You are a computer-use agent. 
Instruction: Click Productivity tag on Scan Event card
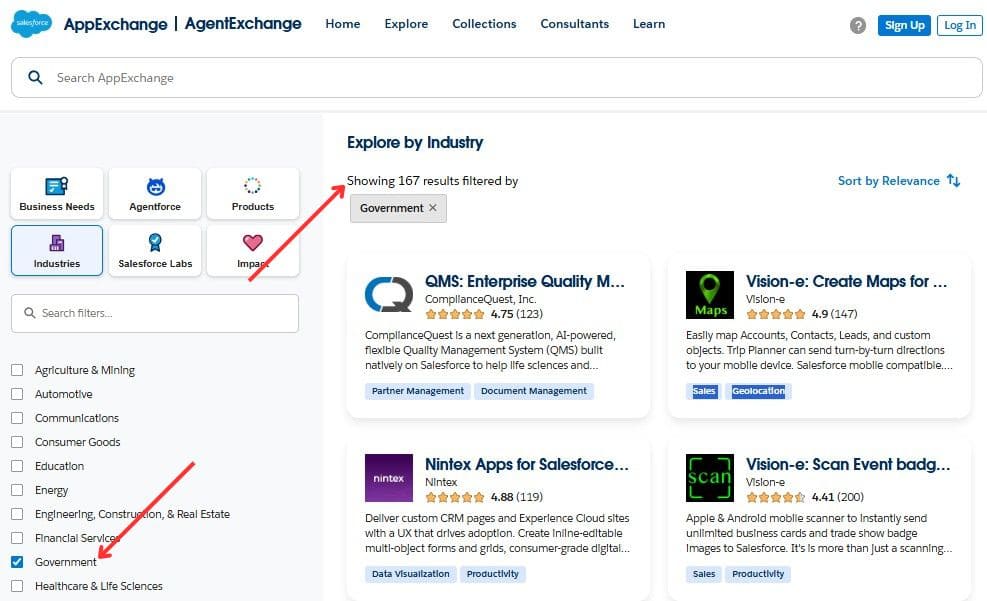click(x=758, y=574)
